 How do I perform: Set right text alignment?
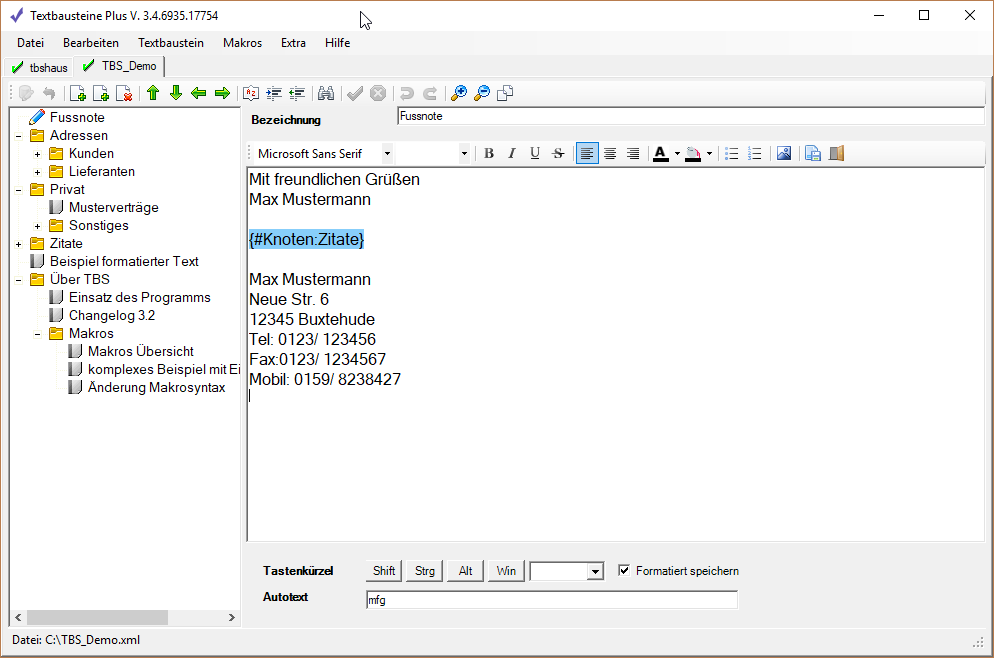(633, 153)
